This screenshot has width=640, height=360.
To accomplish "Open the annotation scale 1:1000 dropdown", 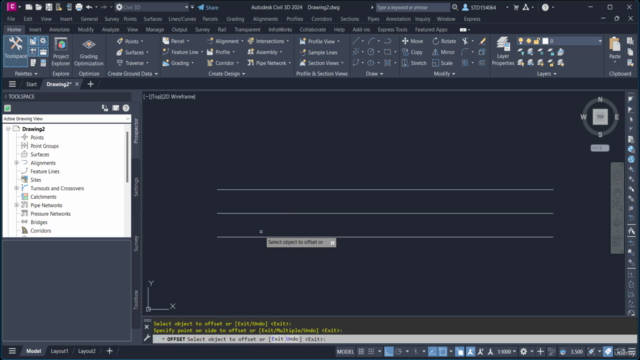I will pos(507,351).
